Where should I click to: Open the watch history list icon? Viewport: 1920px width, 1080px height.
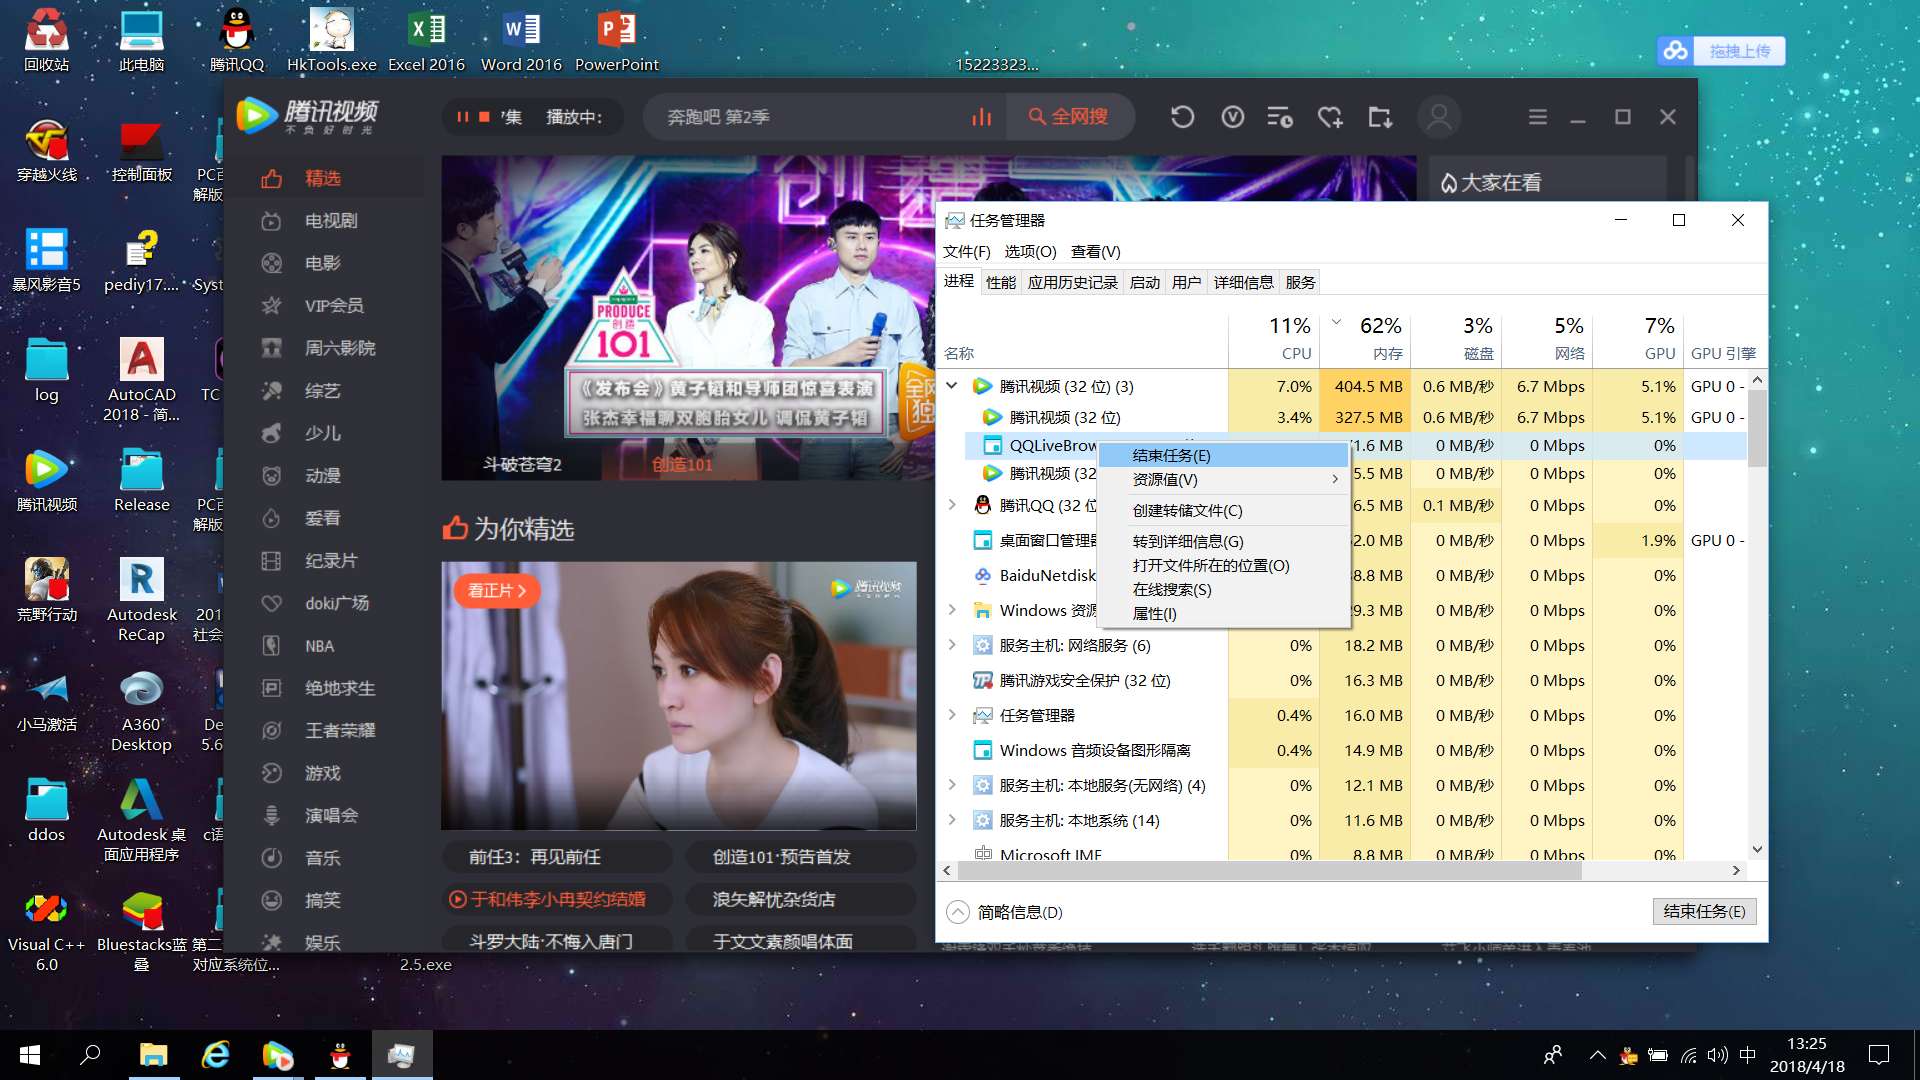coord(1280,117)
